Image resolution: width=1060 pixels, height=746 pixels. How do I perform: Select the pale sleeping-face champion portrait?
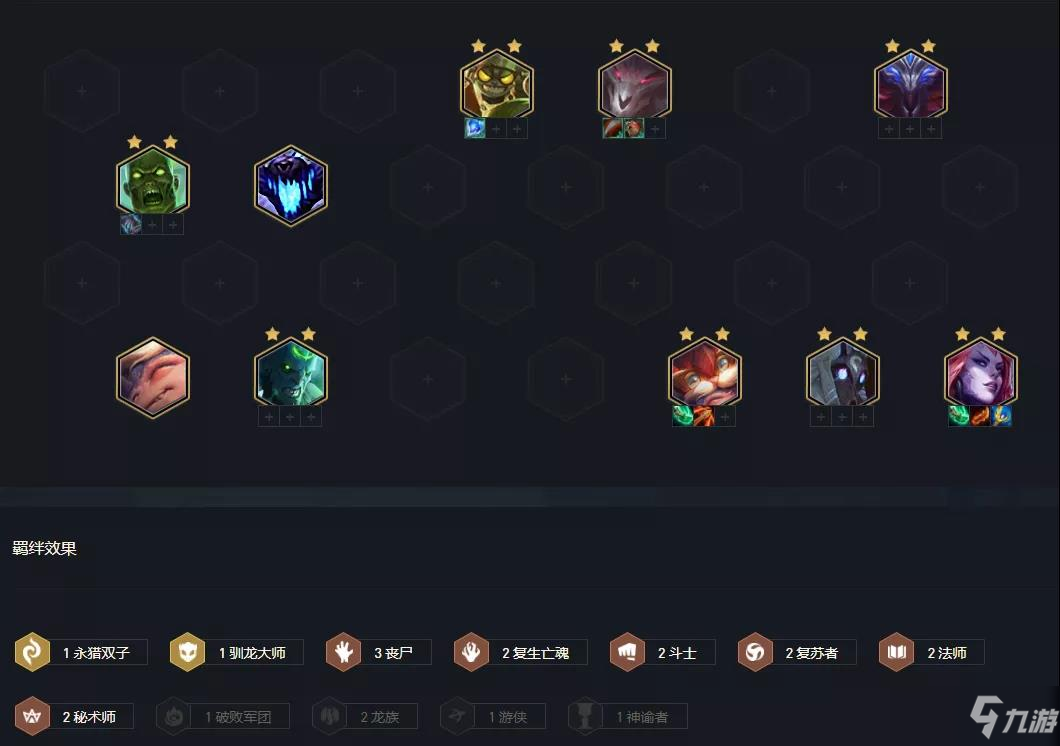pyautogui.click(x=153, y=377)
